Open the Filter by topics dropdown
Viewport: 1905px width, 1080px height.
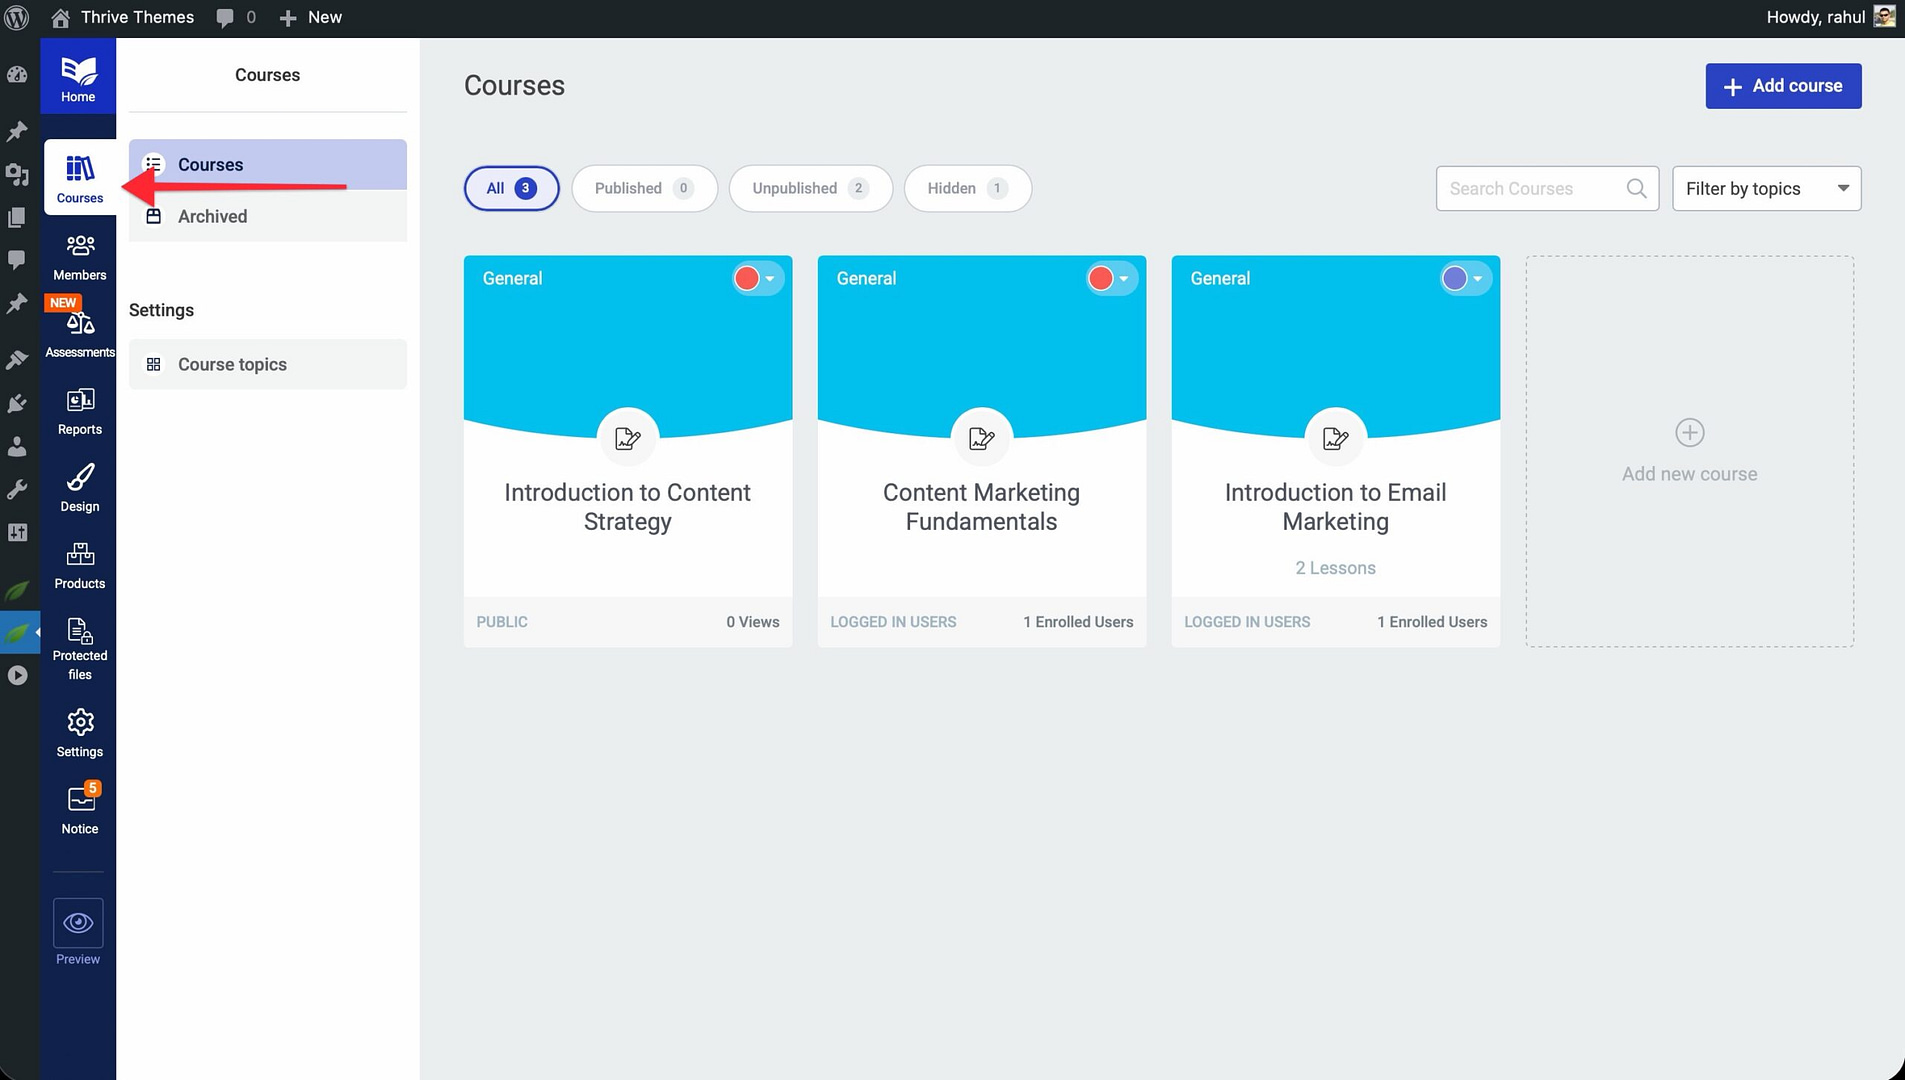(x=1766, y=188)
